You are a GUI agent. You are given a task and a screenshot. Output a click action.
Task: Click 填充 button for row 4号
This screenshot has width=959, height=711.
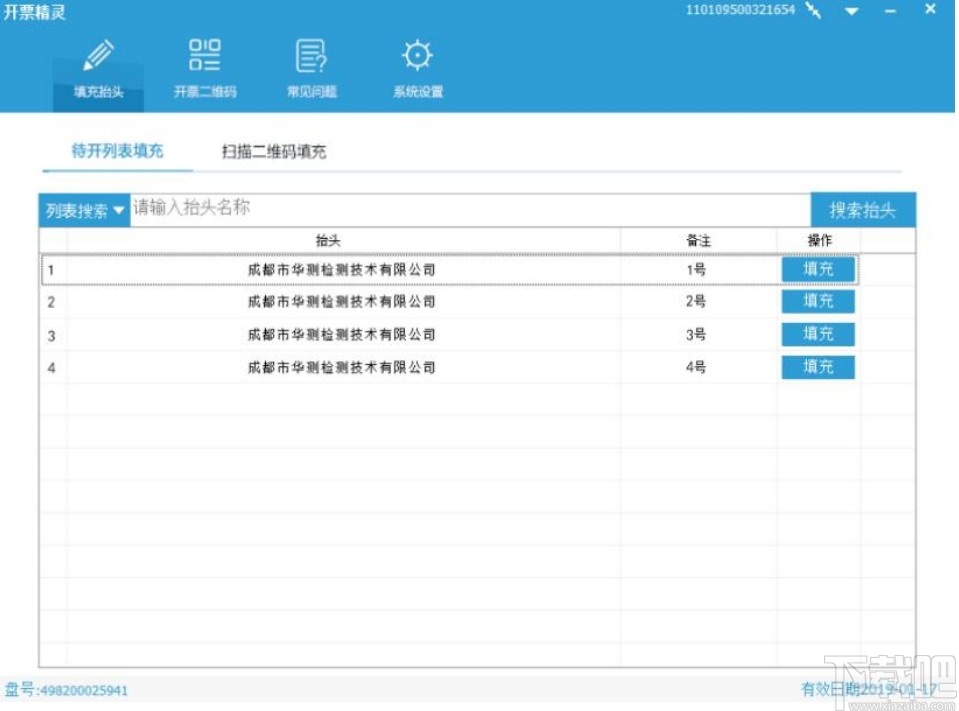tap(818, 367)
